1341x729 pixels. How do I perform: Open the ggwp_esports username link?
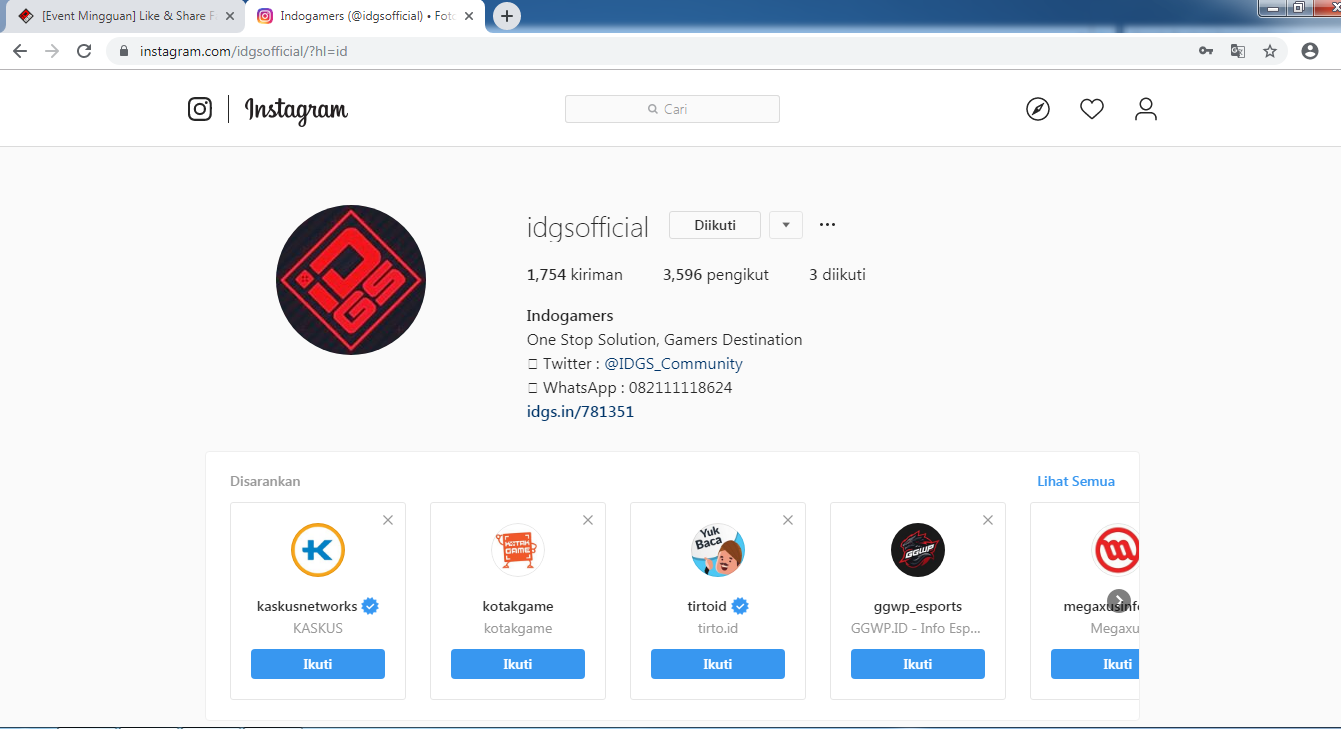918,606
